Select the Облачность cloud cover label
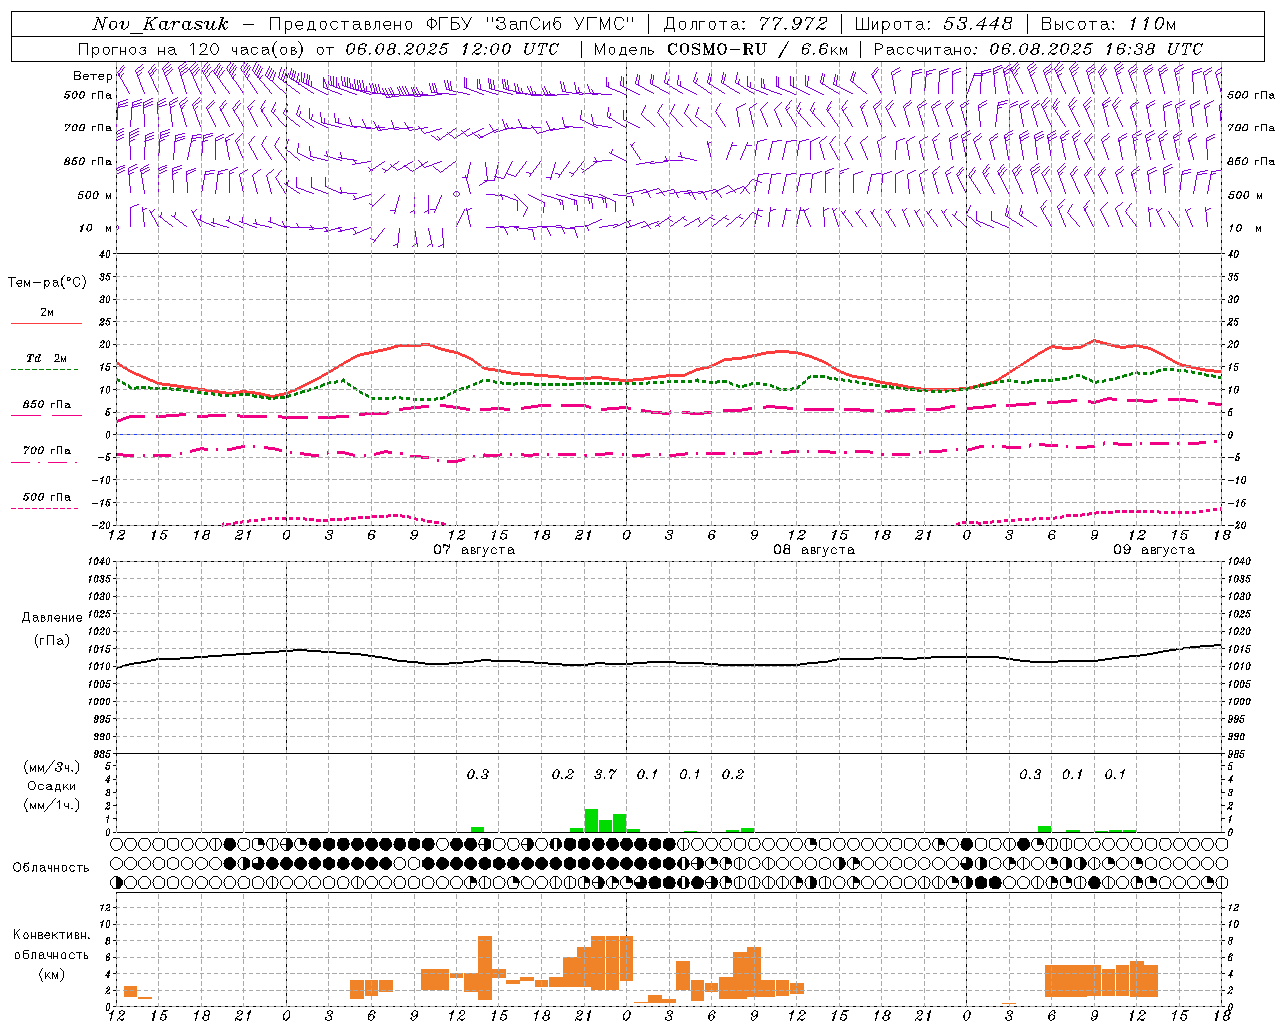 click(51, 867)
